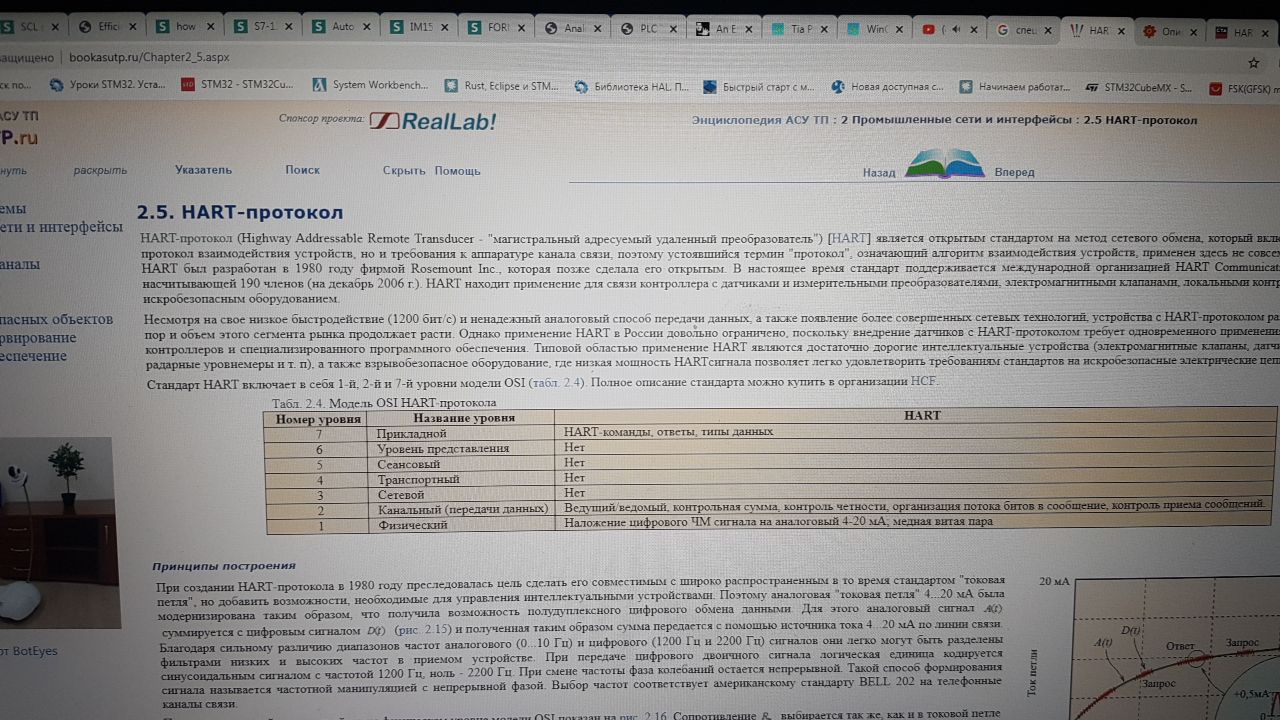Viewport: 1280px width, 720px height.
Task: Click the Принципы построения subheading
Action: (x=224, y=566)
